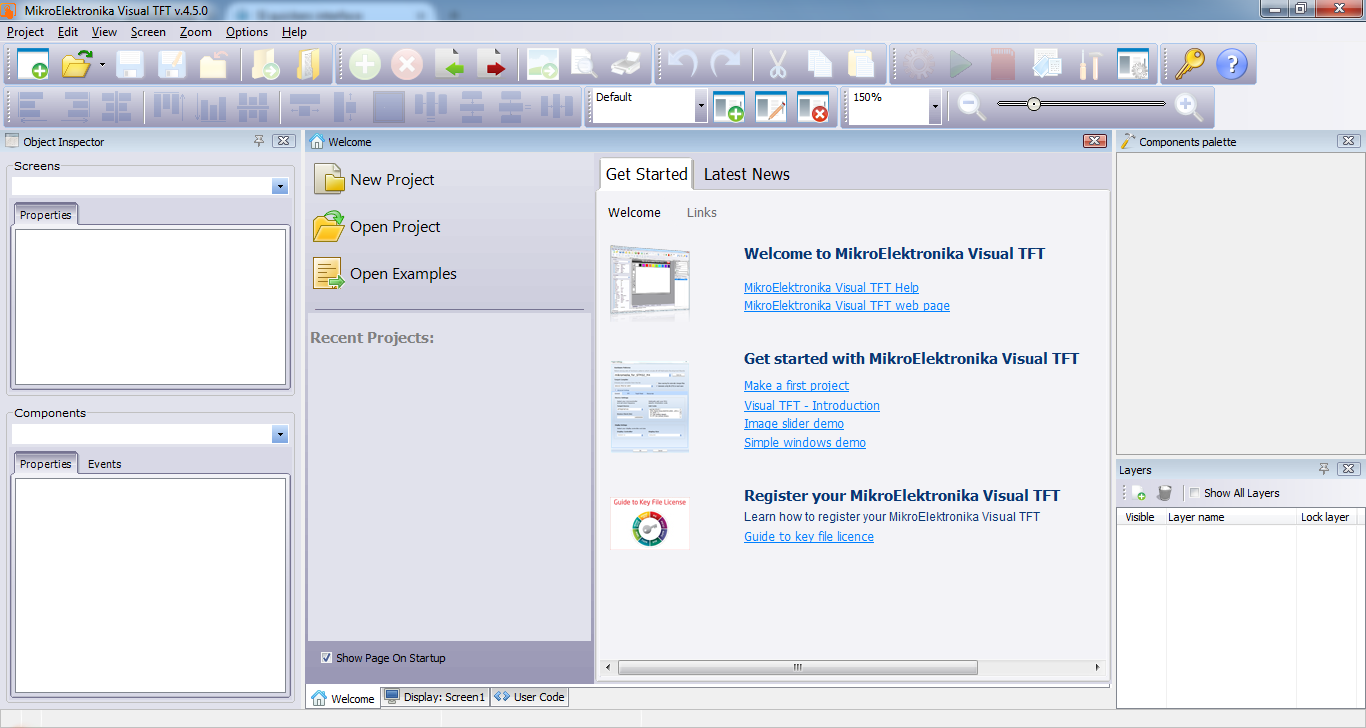Click the golden key license icon

[x=1189, y=65]
